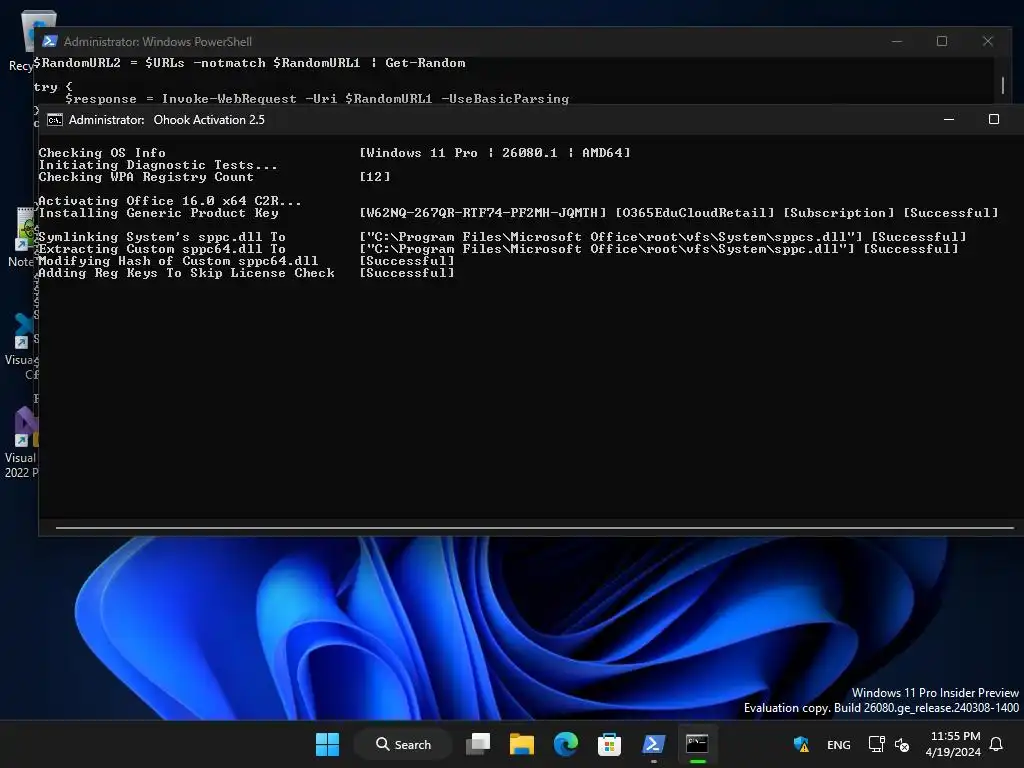Open the notification bell
The height and width of the screenshot is (768, 1024).
(x=997, y=744)
